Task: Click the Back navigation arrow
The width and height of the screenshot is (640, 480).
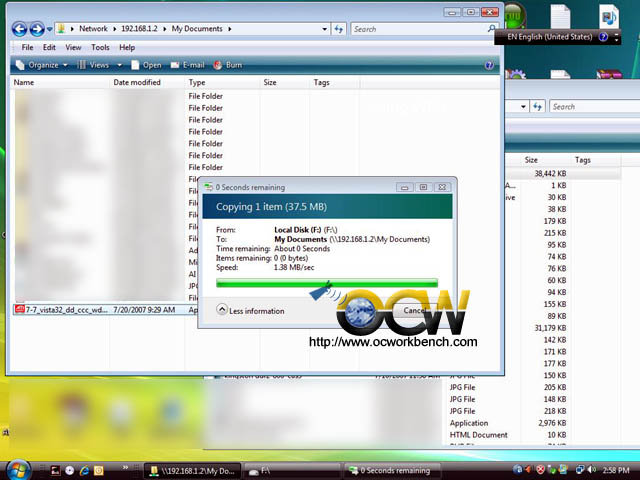Action: (x=19, y=29)
